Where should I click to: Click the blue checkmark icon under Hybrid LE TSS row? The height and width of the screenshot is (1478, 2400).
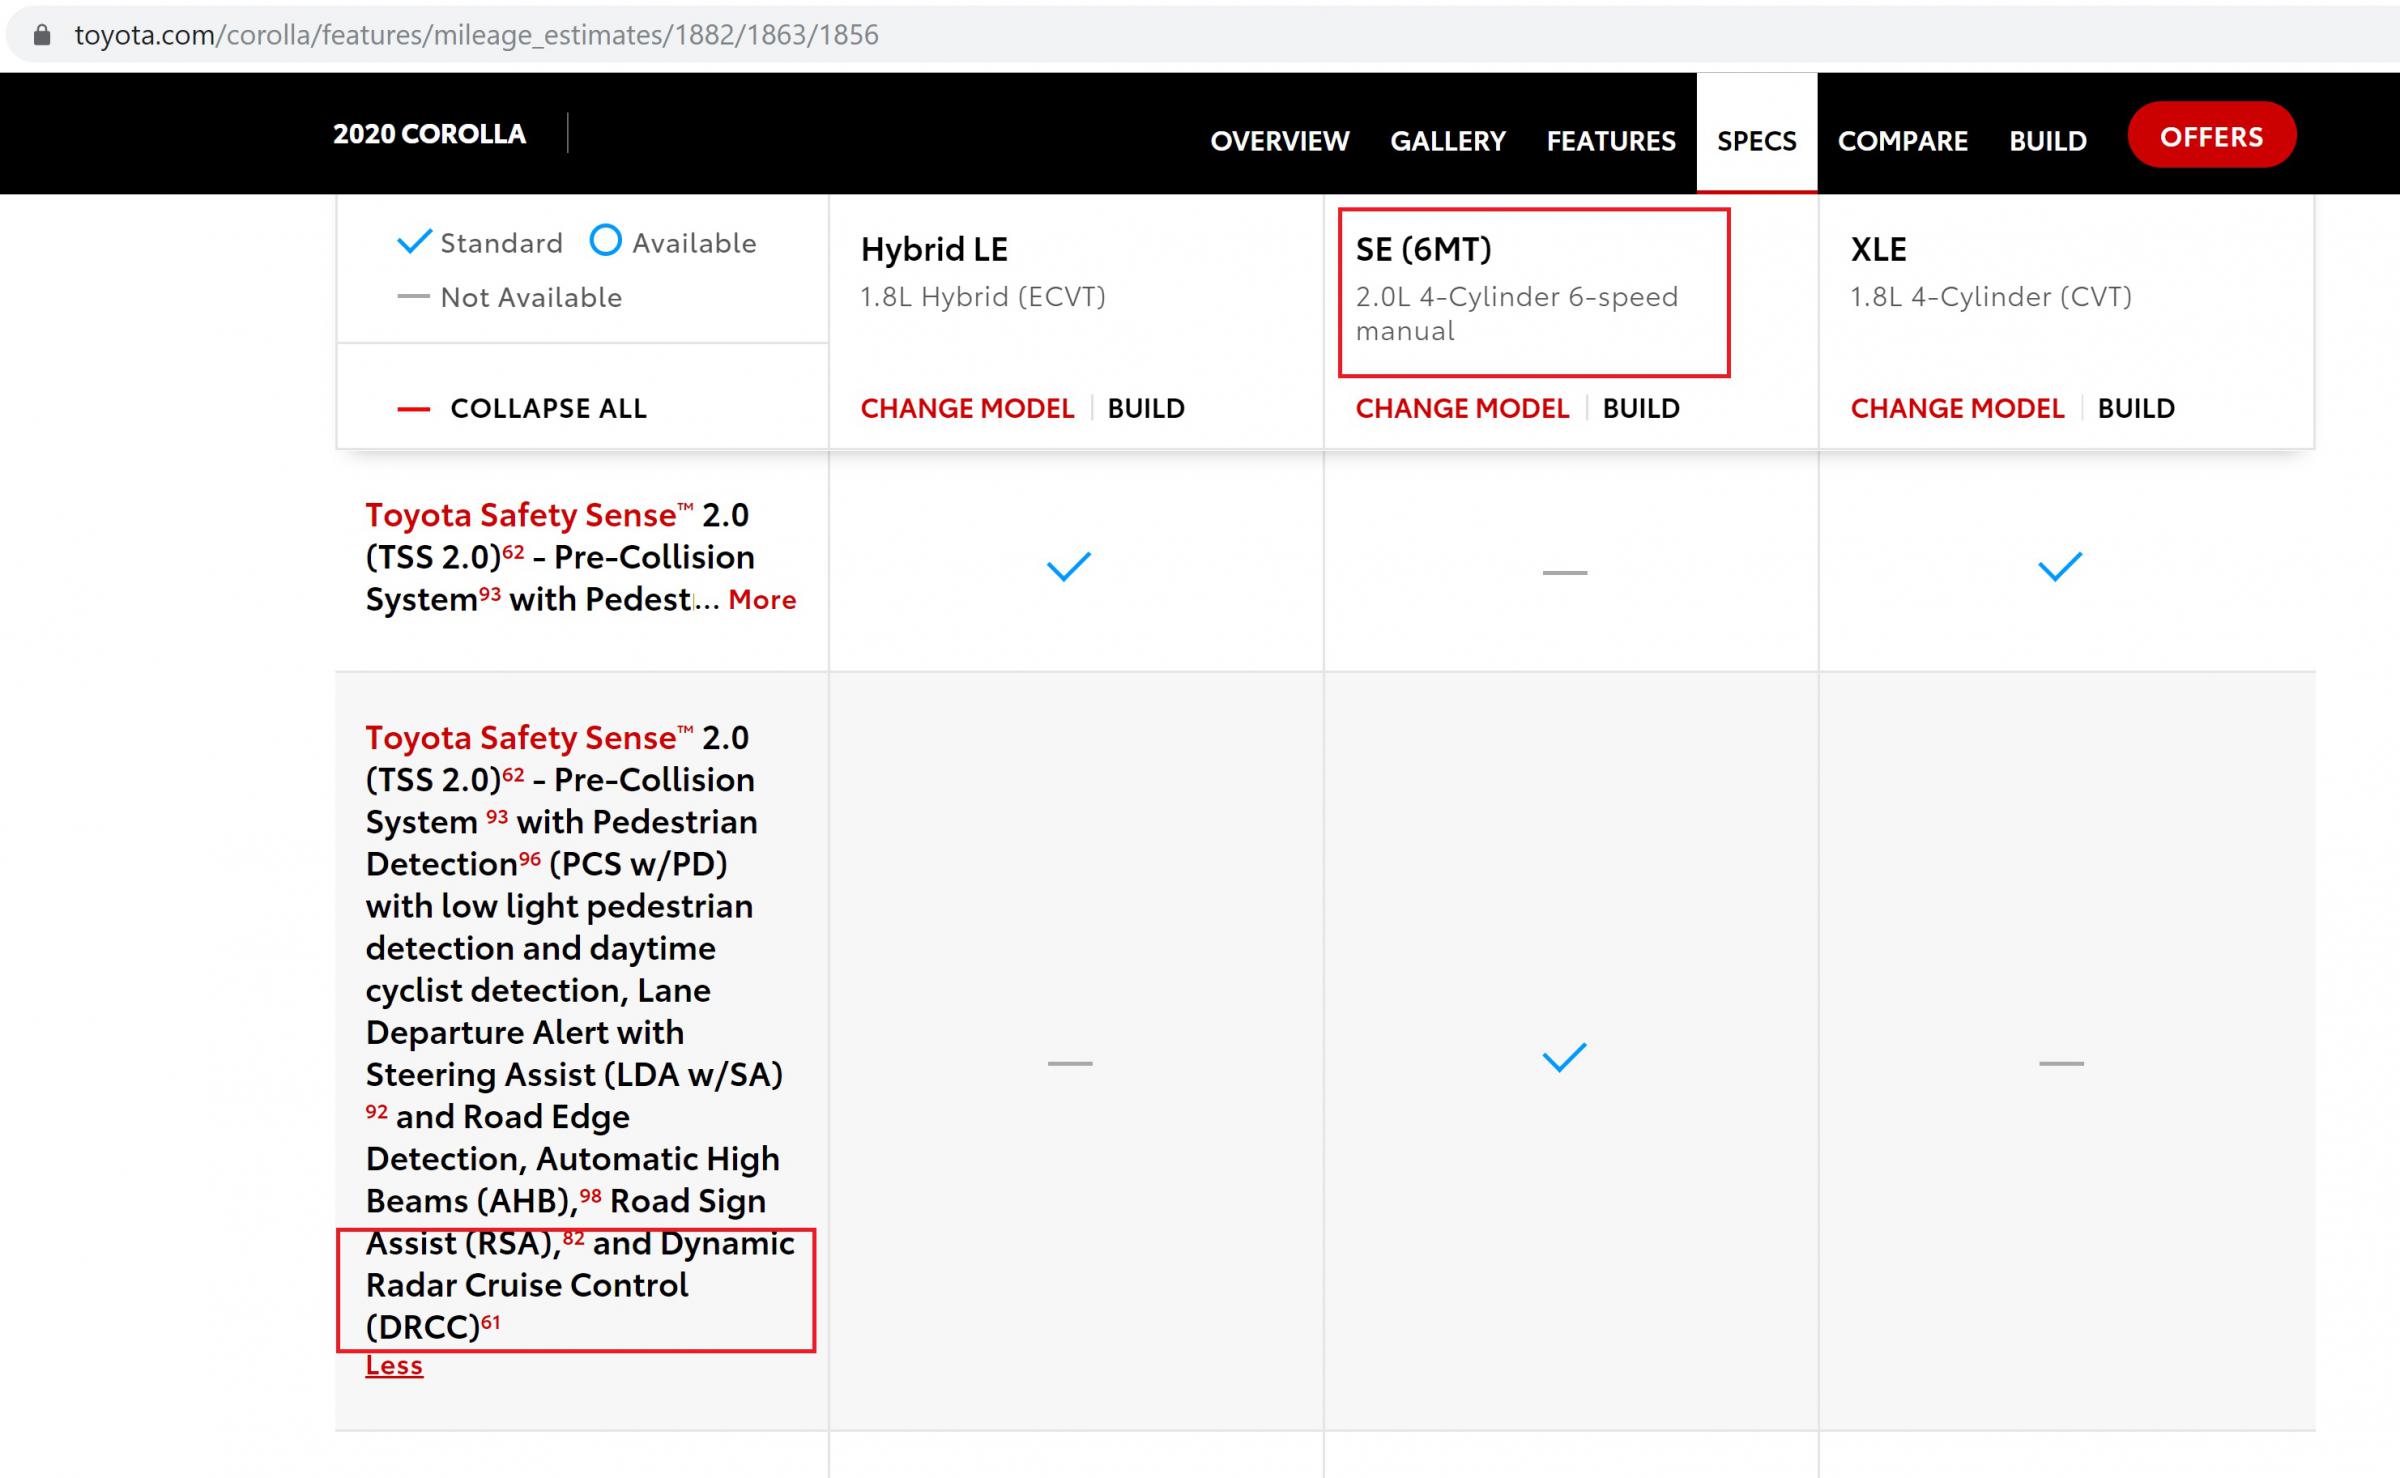pos(1068,566)
